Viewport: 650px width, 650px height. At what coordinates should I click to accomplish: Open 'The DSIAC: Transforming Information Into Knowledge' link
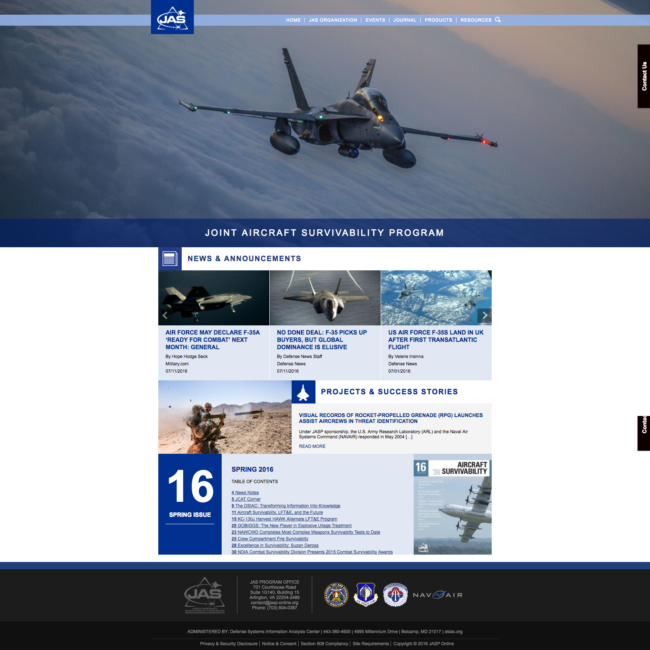click(286, 506)
